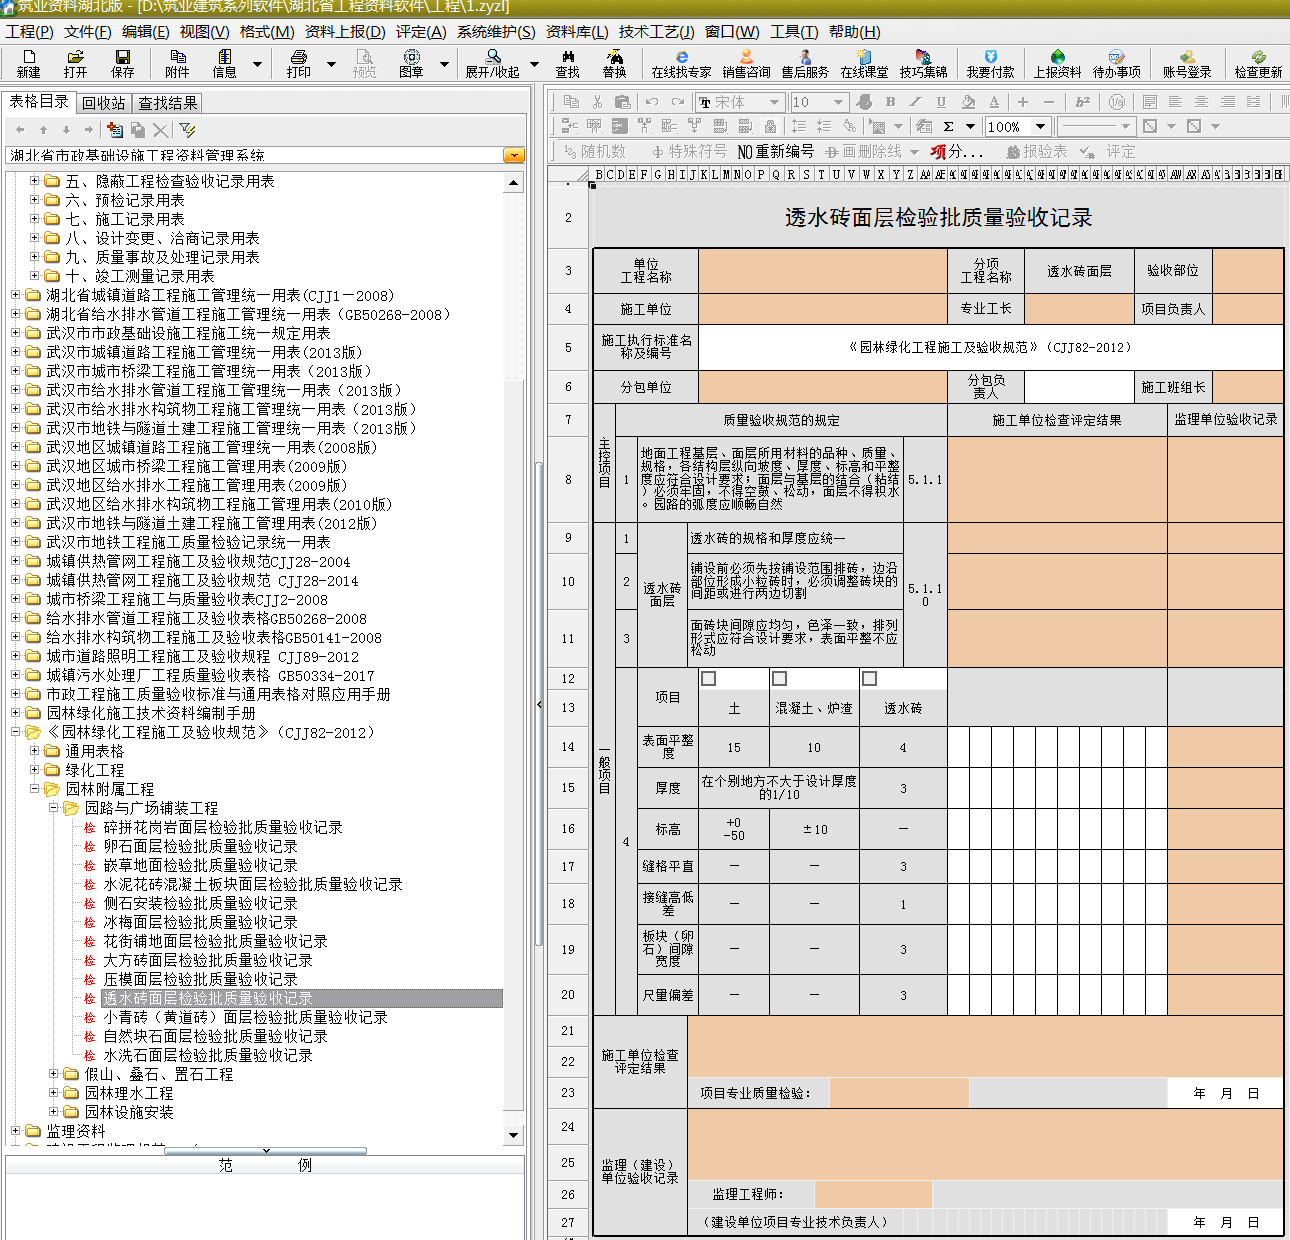This screenshot has width=1290, height=1240.
Task: Open the font size 10 dropdown
Action: (838, 102)
